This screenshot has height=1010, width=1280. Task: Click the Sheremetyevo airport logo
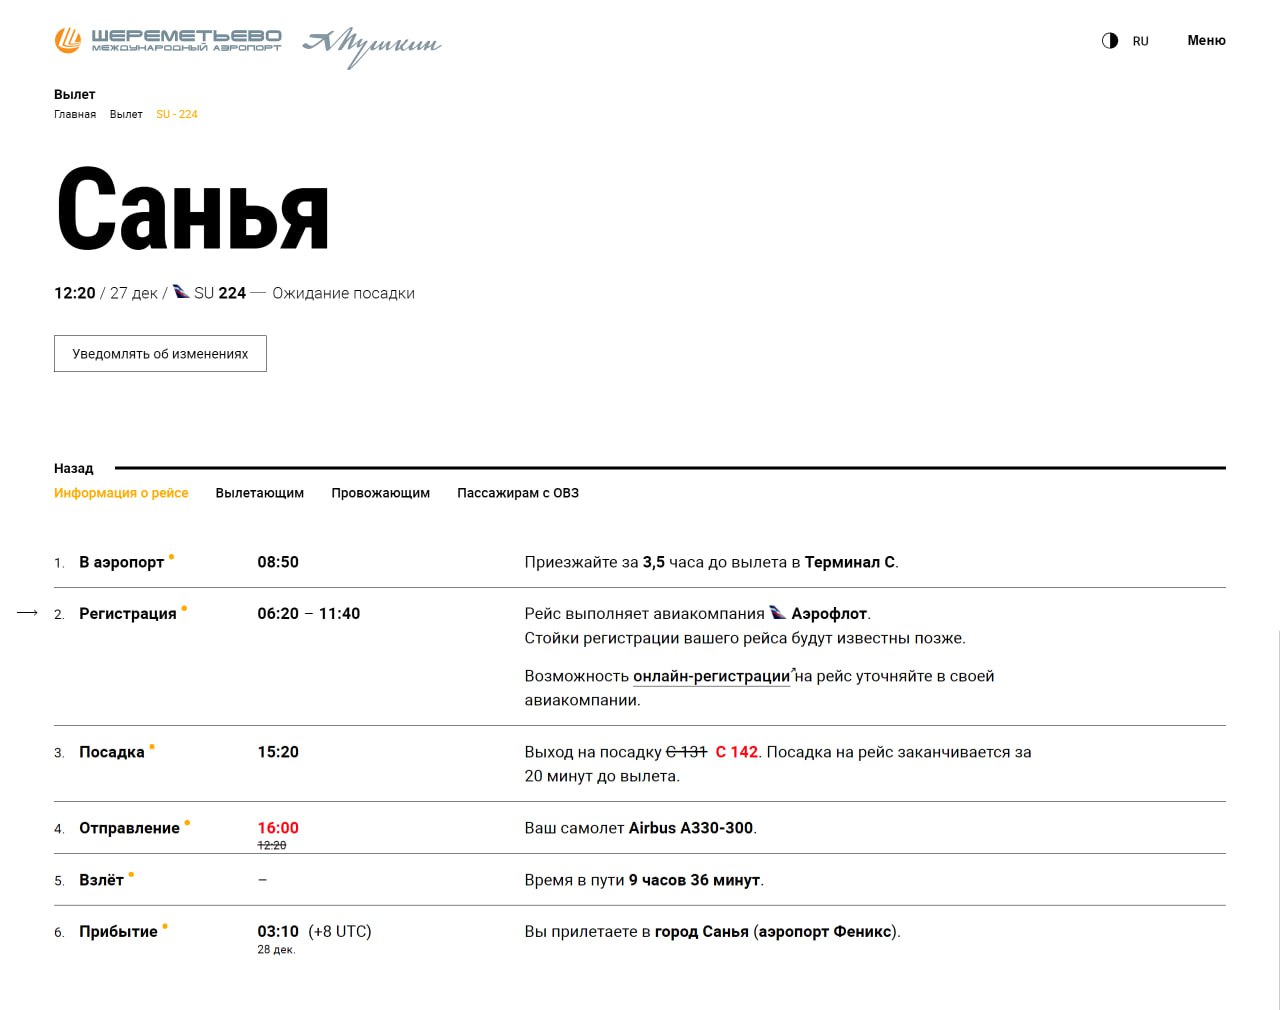pyautogui.click(x=167, y=40)
